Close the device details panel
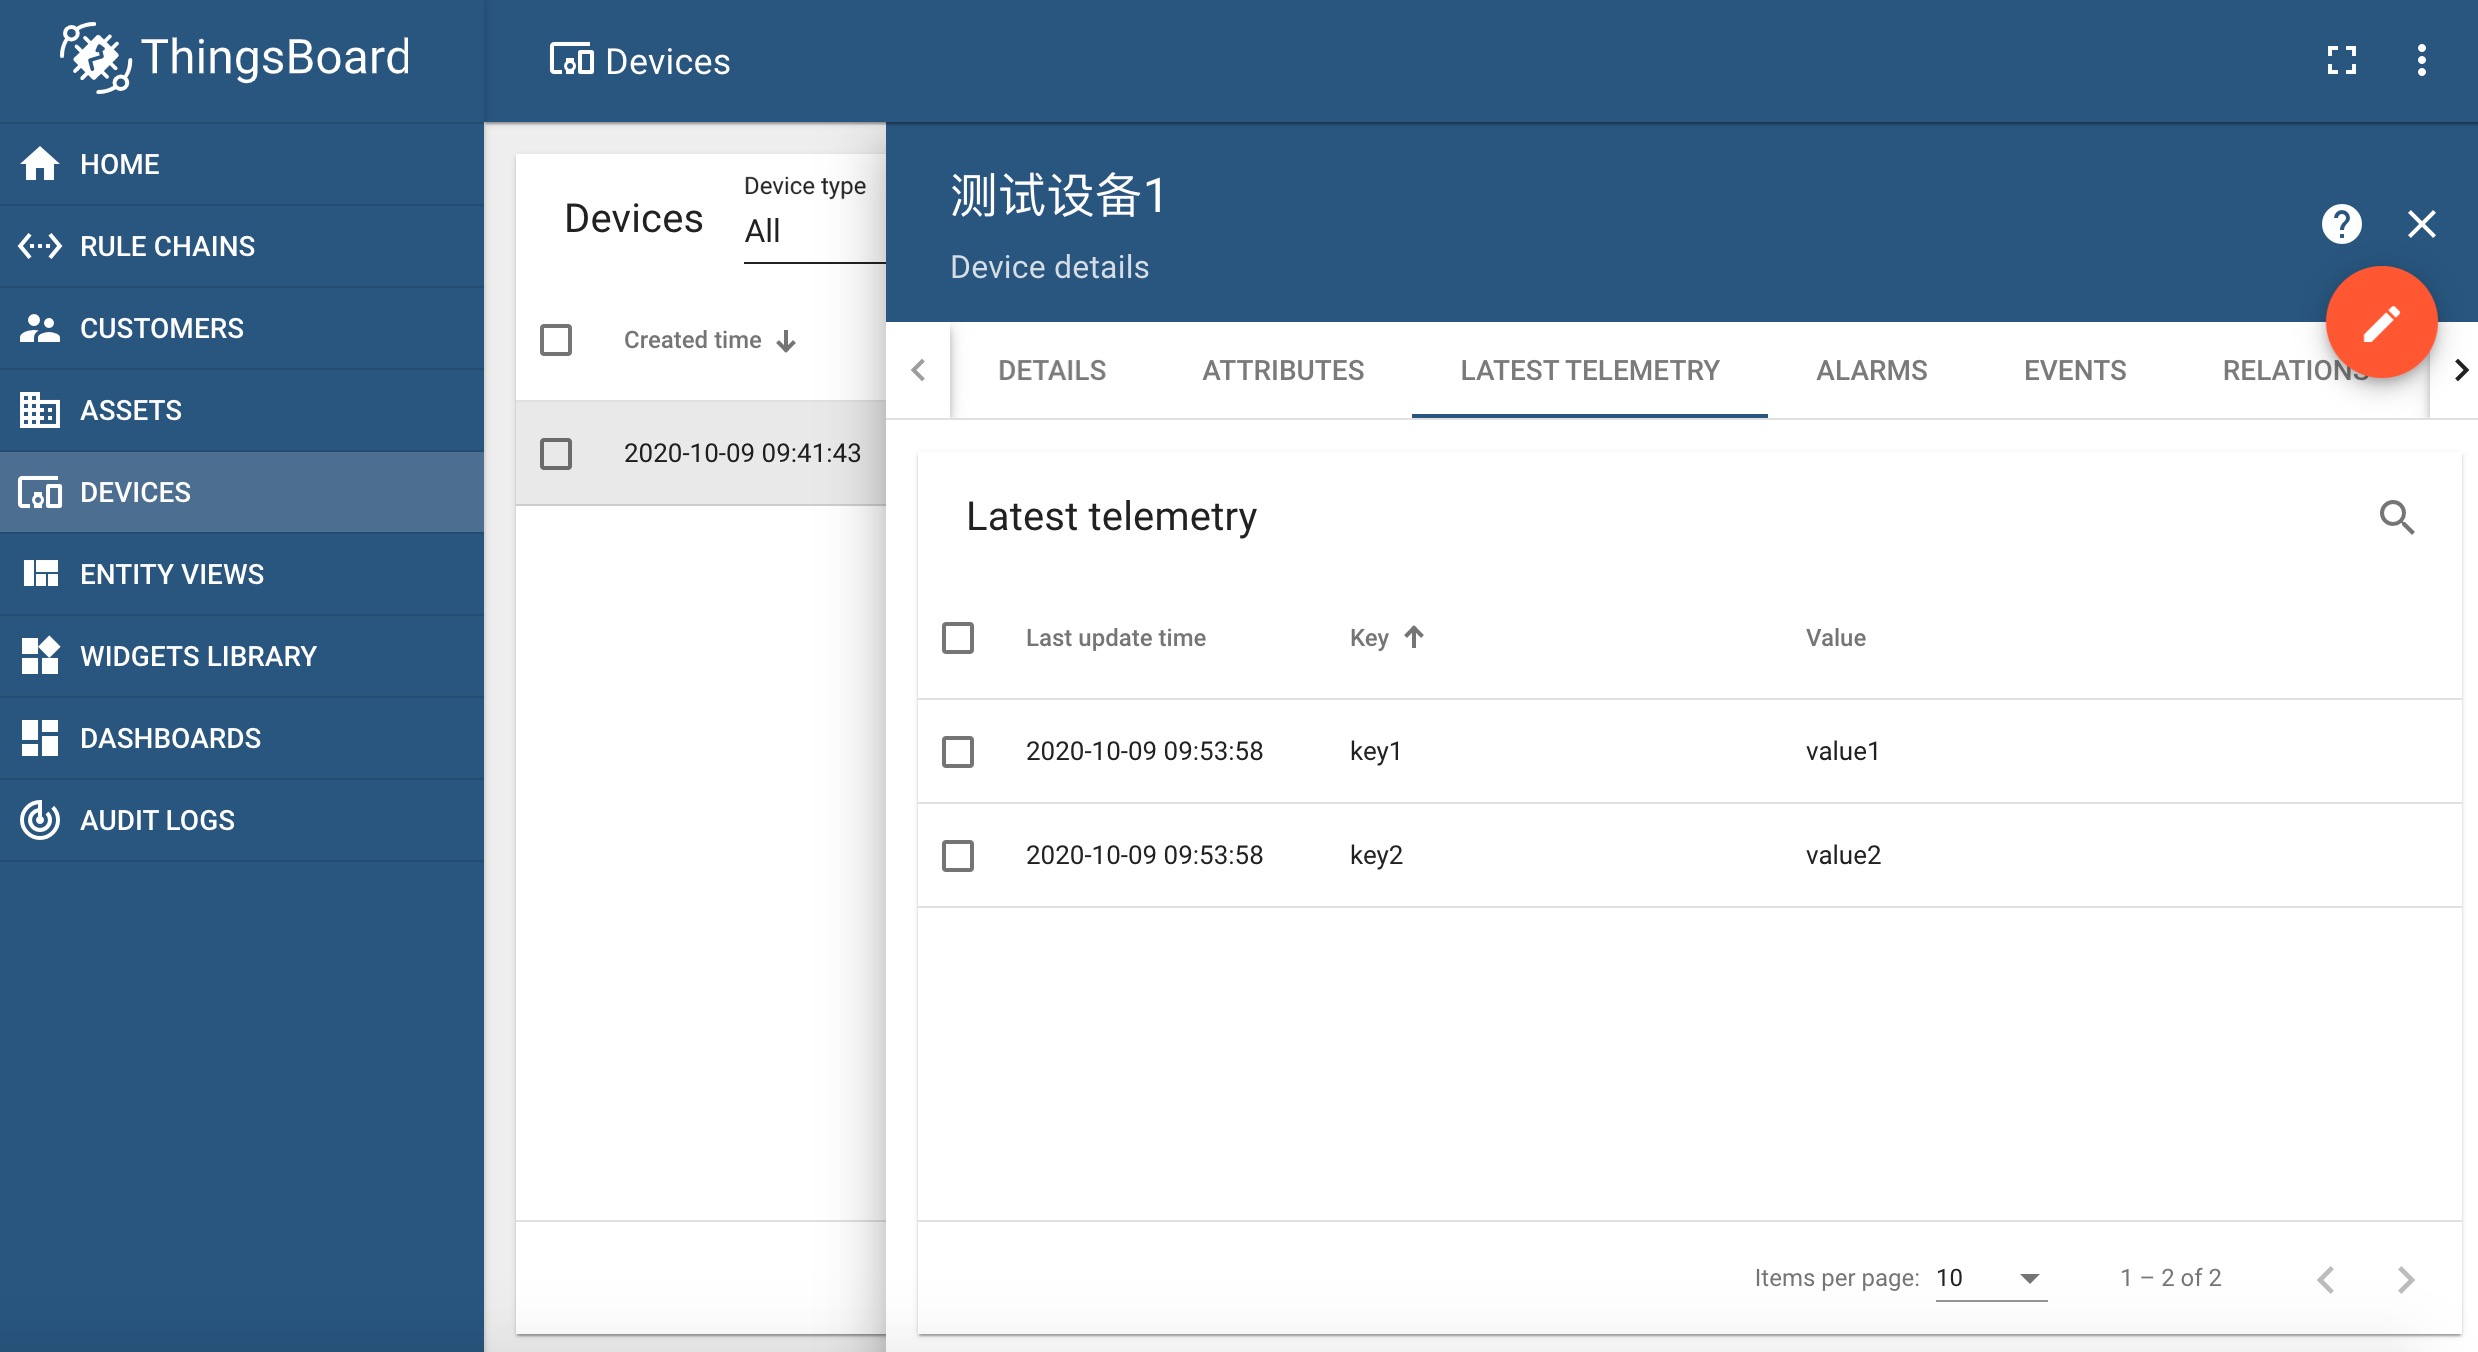The image size is (2478, 1352). tap(2421, 224)
